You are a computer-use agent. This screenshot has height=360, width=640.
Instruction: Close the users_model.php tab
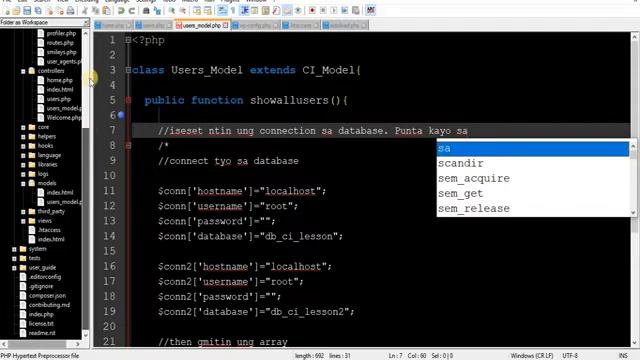[x=225, y=25]
